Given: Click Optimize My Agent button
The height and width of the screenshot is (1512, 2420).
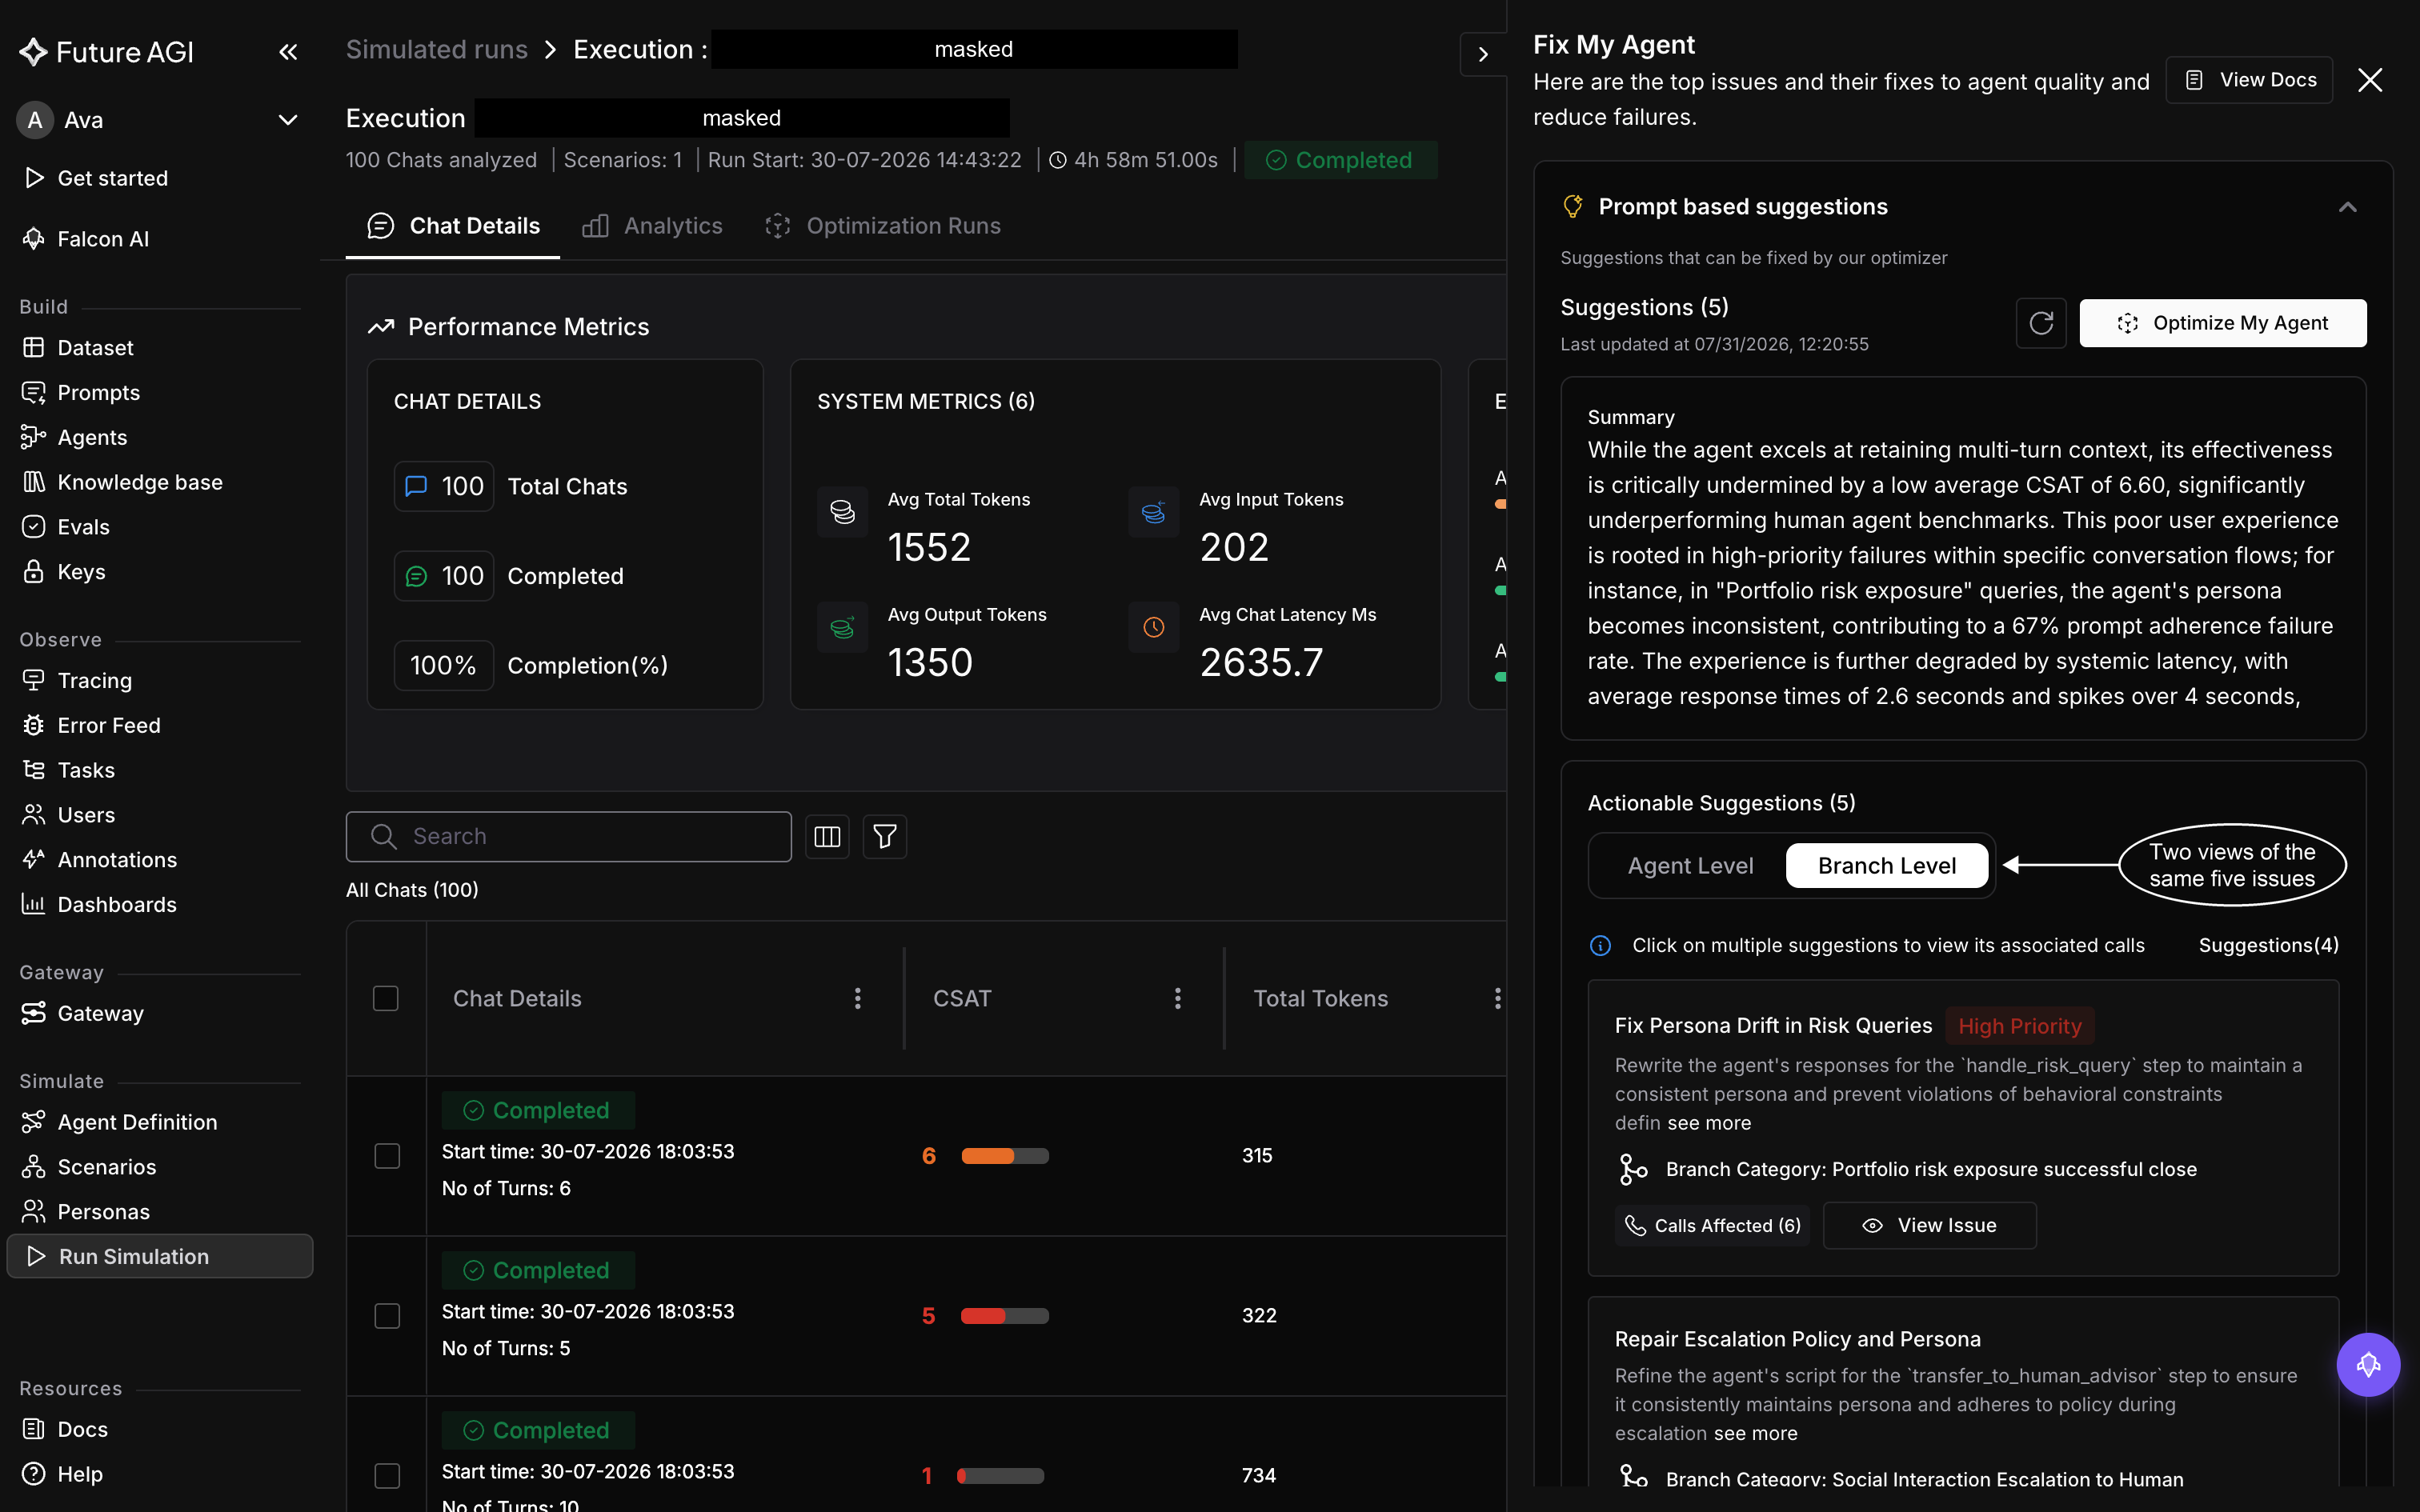Looking at the screenshot, I should tap(2223, 323).
